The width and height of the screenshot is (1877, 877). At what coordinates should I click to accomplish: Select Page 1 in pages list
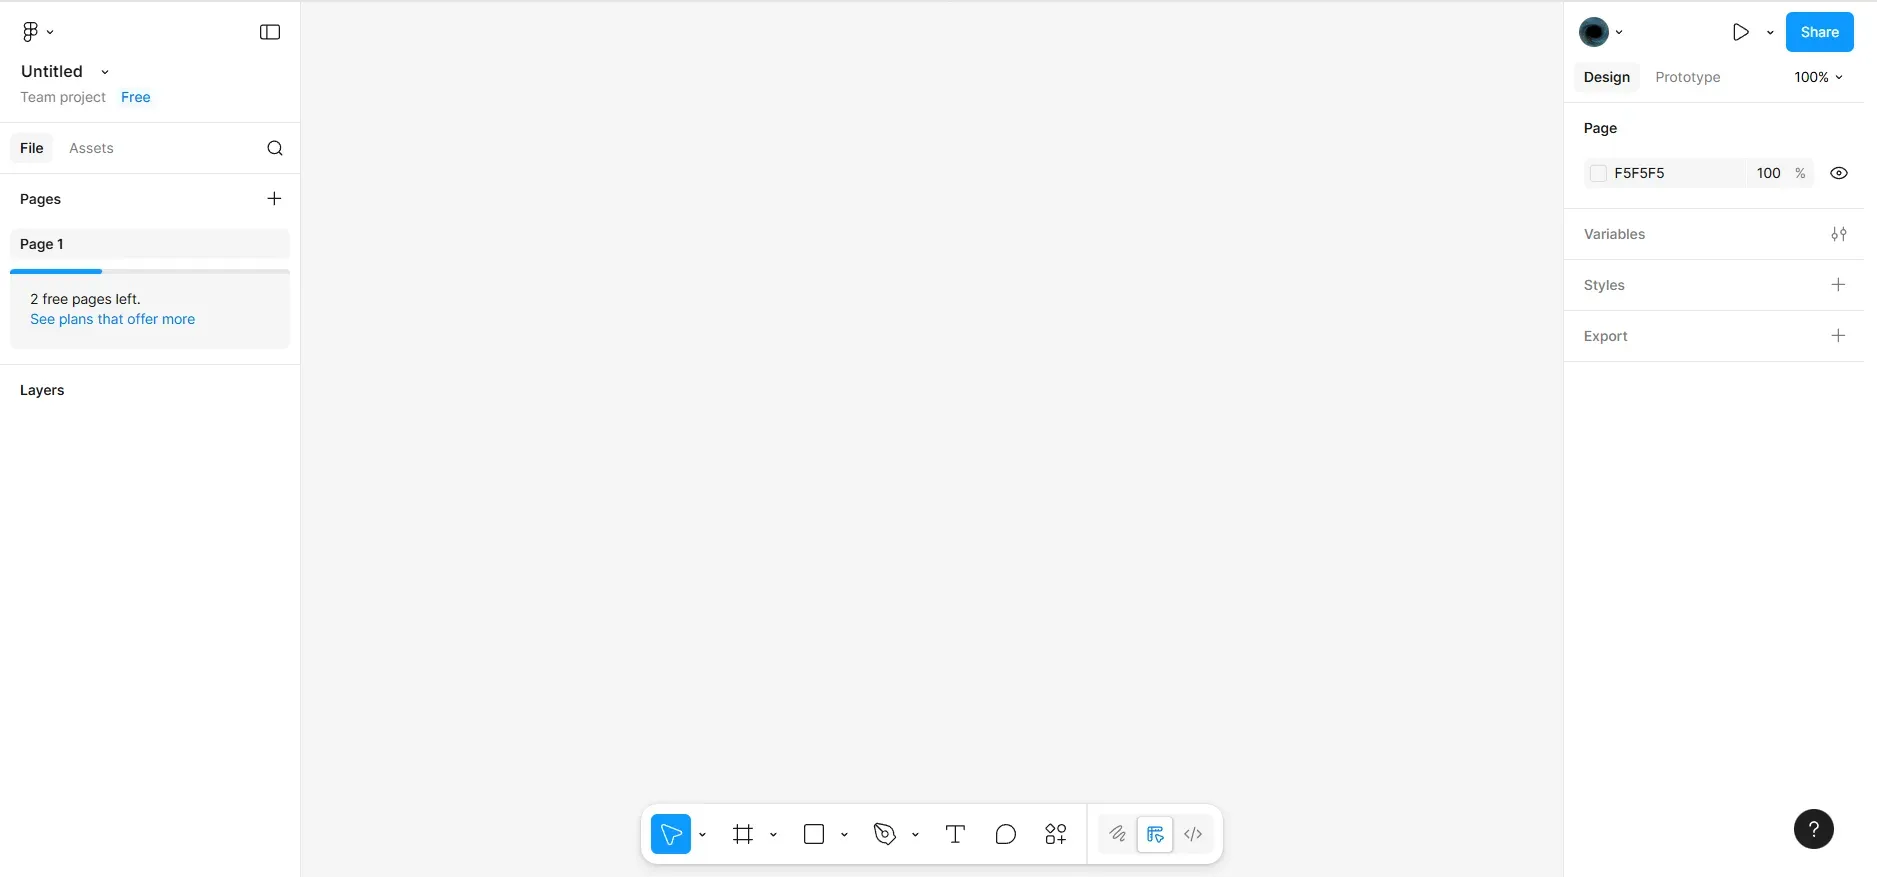click(x=150, y=244)
